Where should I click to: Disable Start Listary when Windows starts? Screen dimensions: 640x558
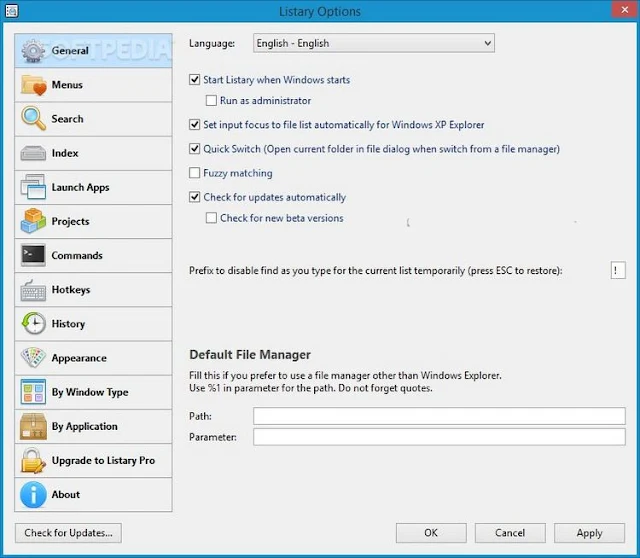(195, 80)
